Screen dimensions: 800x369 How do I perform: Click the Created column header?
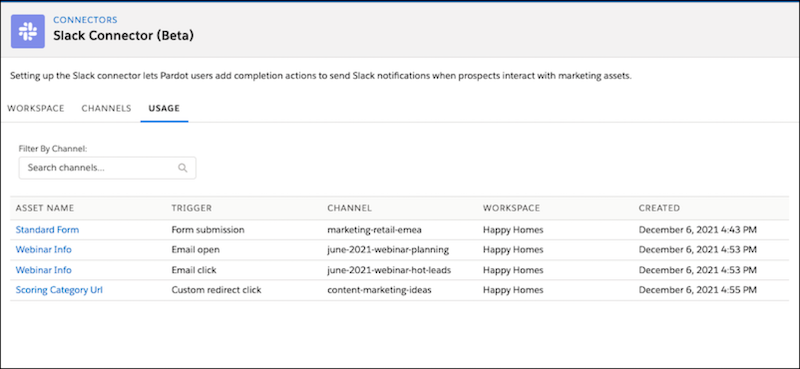tap(659, 208)
